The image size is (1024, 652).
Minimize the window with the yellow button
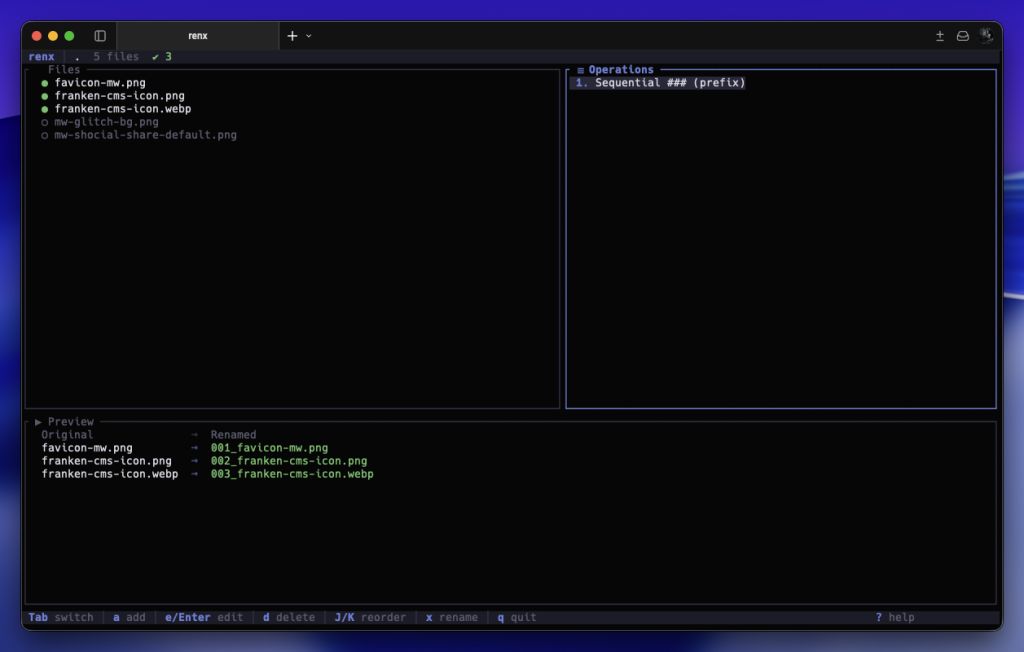click(x=53, y=36)
